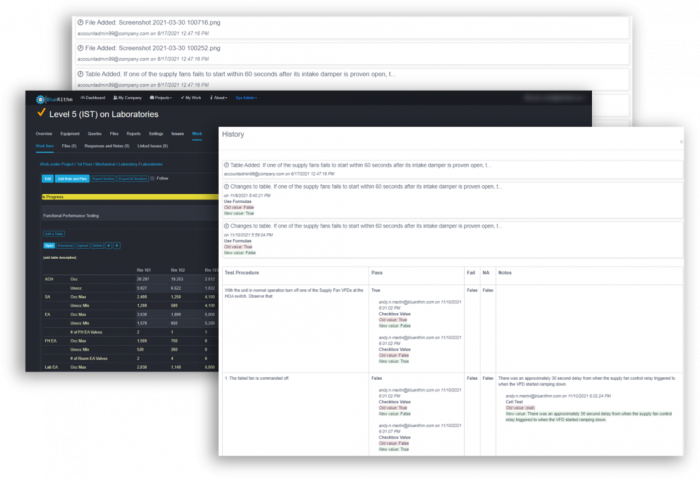The image size is (700, 479).
Task: Click clock icon on 11/6/2021 Changes to table entry
Action: (226, 187)
